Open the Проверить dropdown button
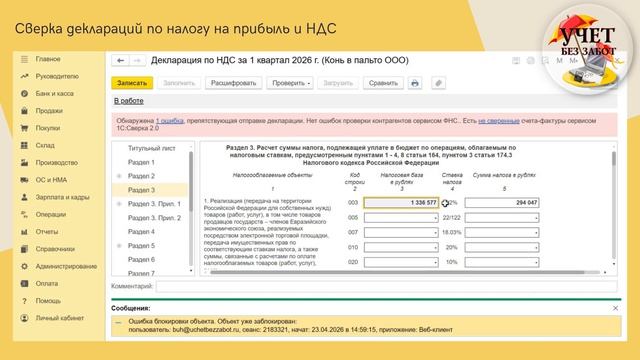Screen dimensions: 640x360 [290, 83]
